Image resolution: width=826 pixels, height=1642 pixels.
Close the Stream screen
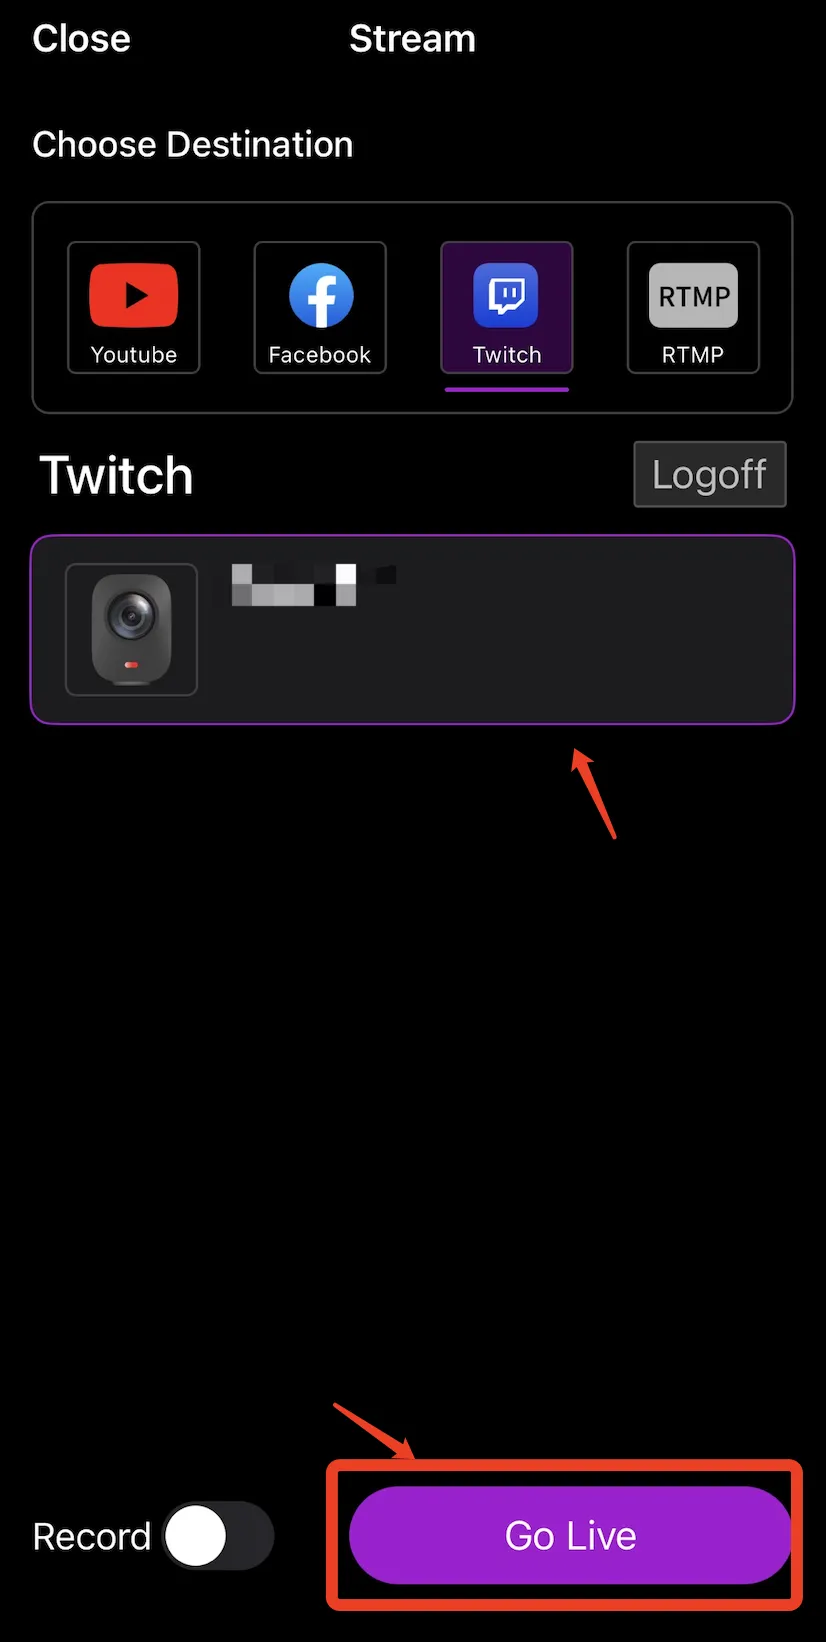[x=81, y=38]
